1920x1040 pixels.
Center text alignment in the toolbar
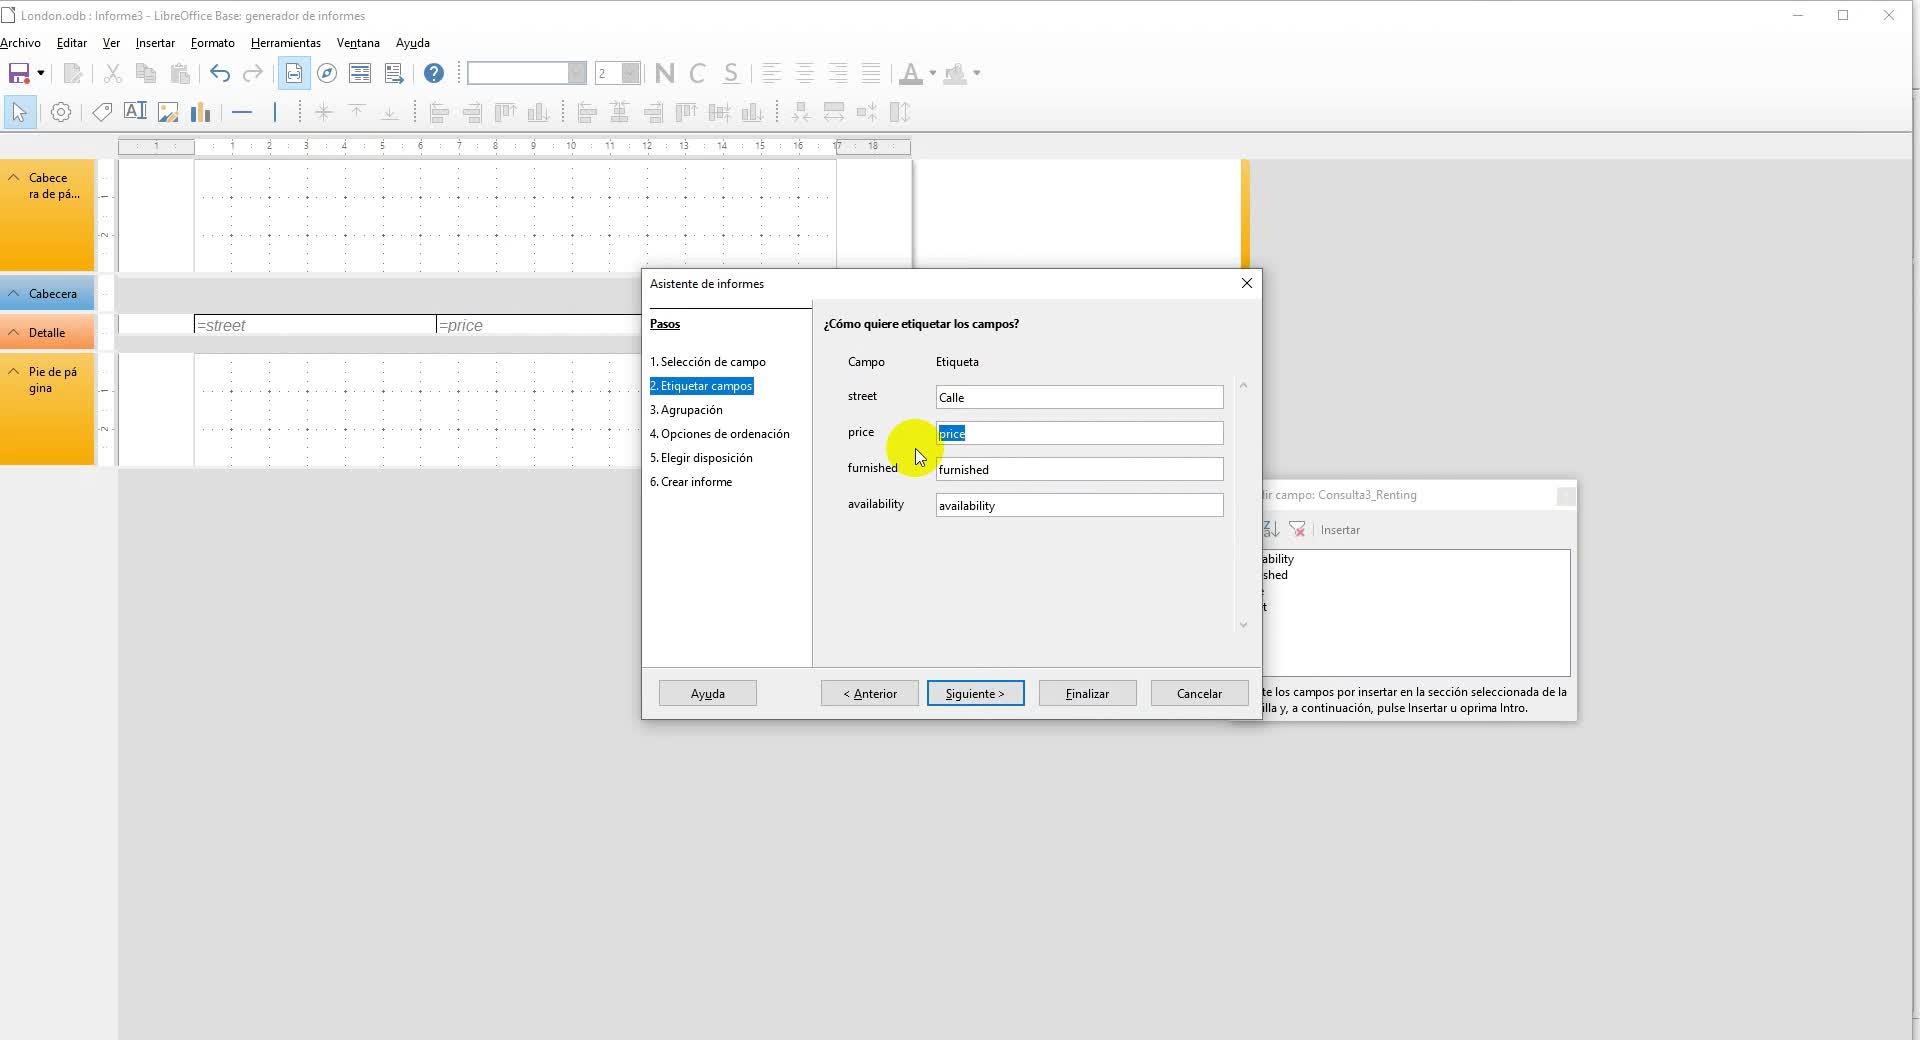(x=804, y=73)
